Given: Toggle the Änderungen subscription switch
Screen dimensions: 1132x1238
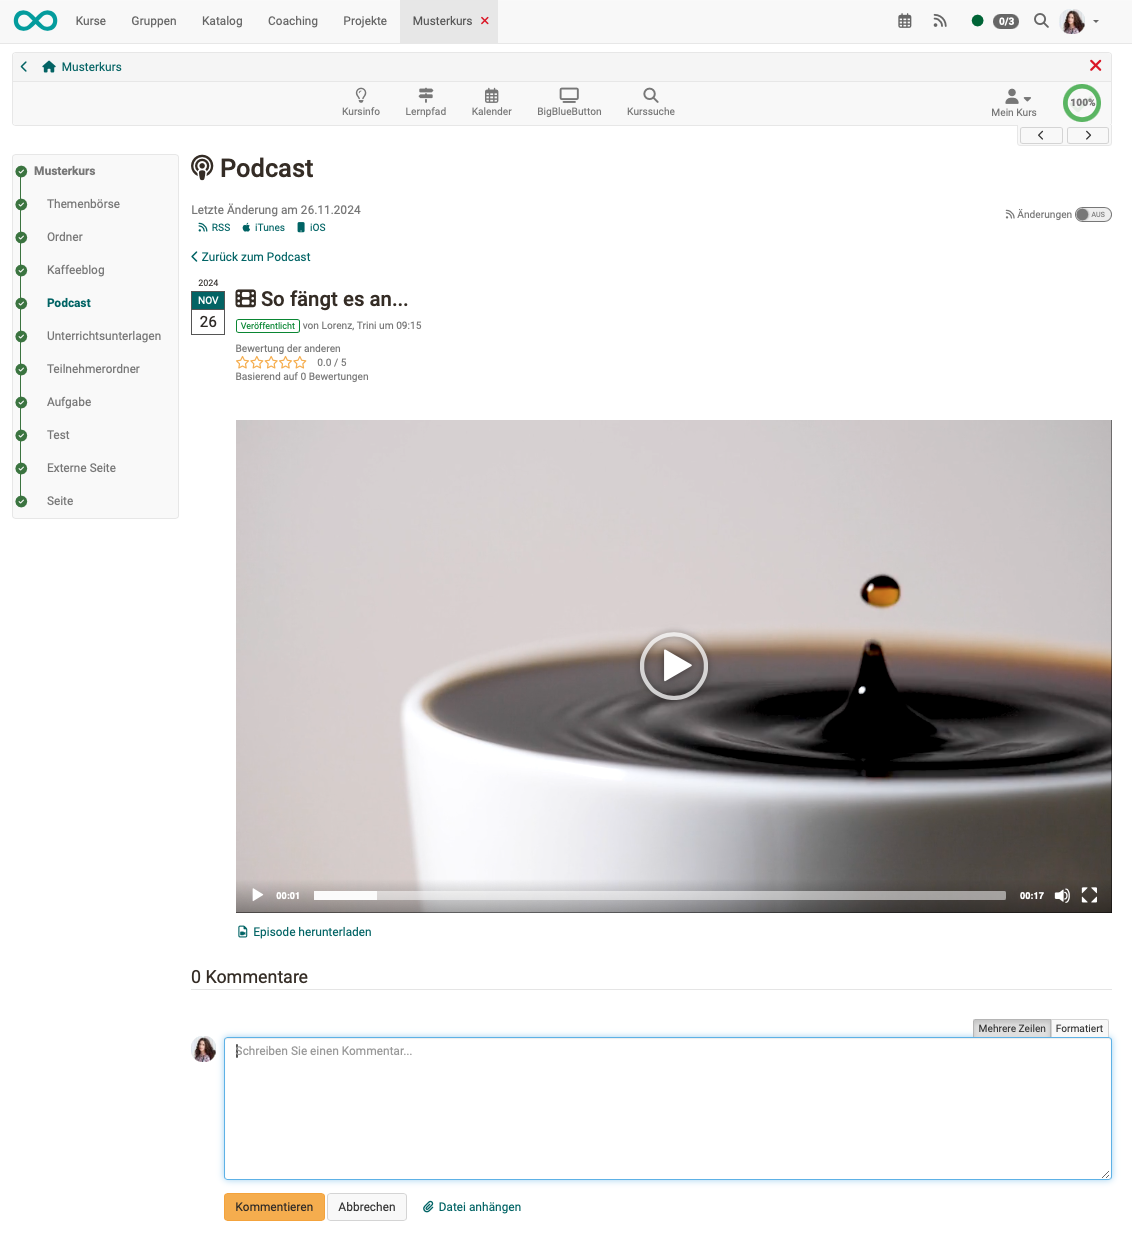Looking at the screenshot, I should click(x=1093, y=215).
